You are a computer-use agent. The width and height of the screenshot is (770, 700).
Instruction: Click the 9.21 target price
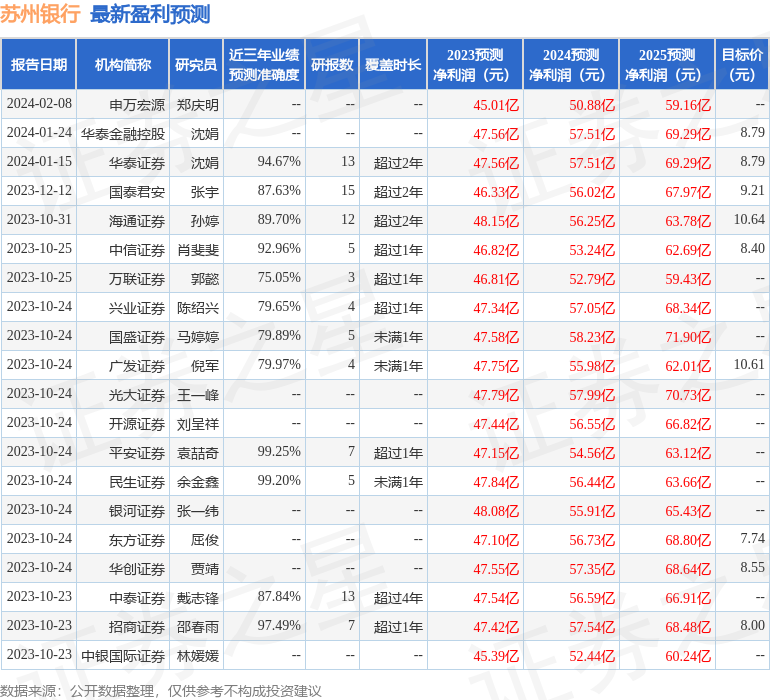coord(752,191)
